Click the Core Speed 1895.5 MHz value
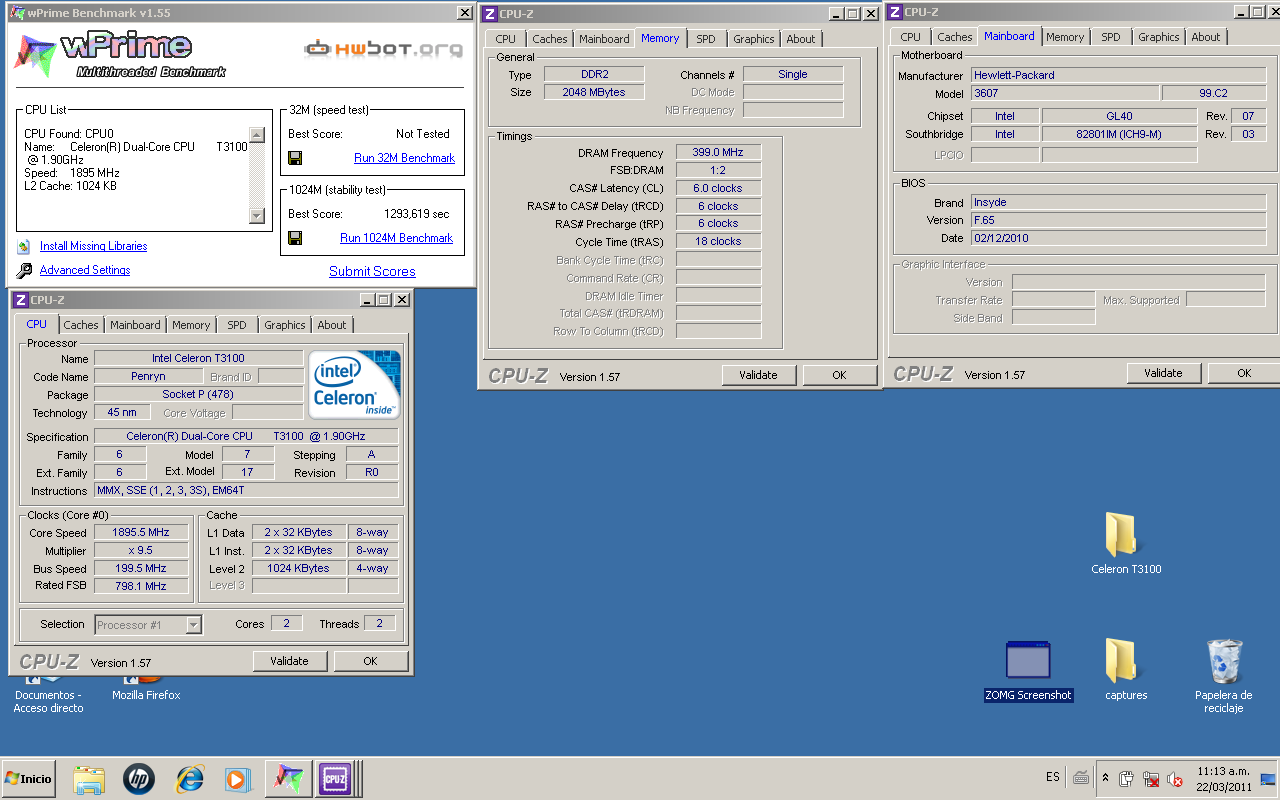The height and width of the screenshot is (800, 1280). coord(141,533)
